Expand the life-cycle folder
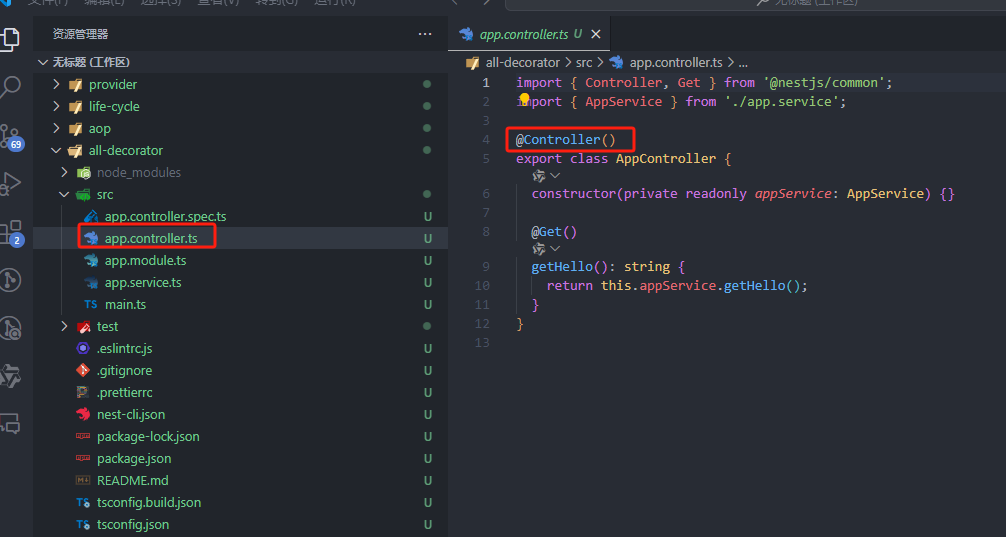The image size is (1006, 537). click(x=56, y=107)
